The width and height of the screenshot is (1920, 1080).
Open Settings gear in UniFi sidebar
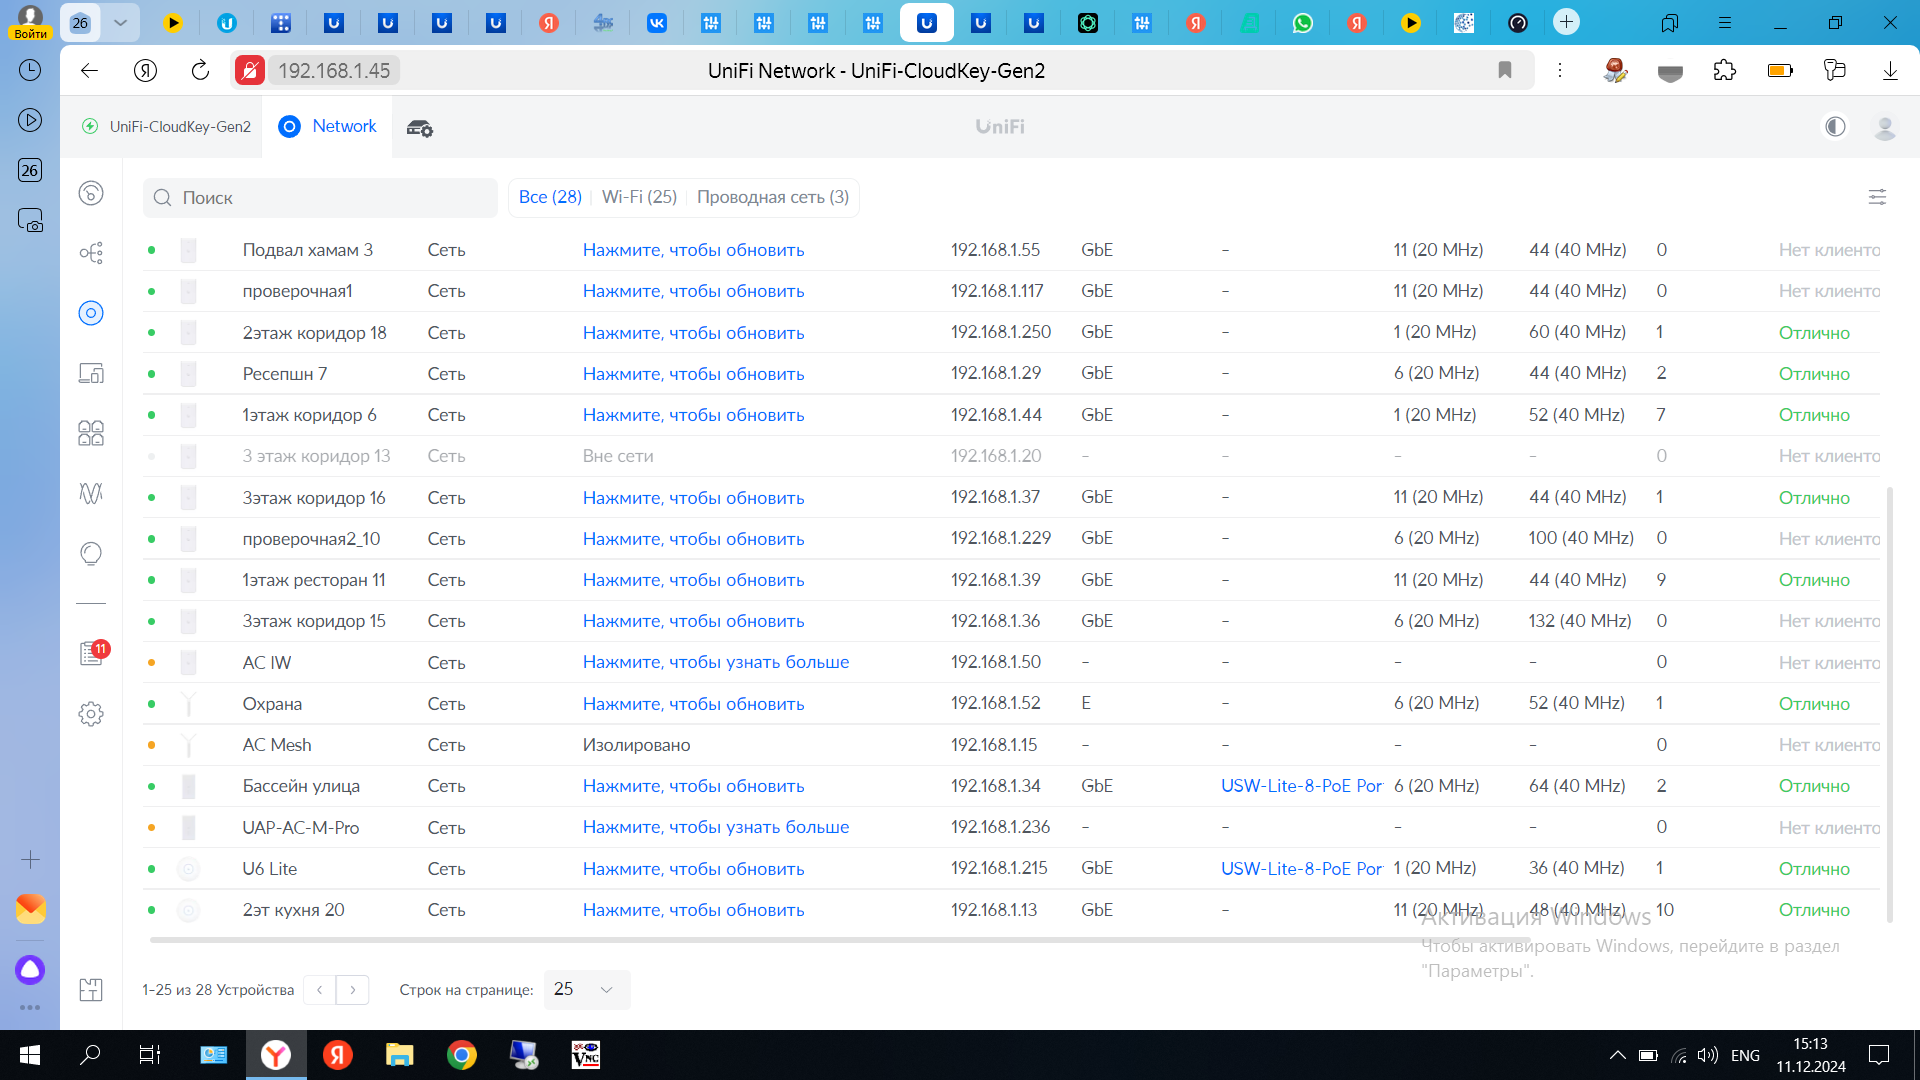(91, 714)
